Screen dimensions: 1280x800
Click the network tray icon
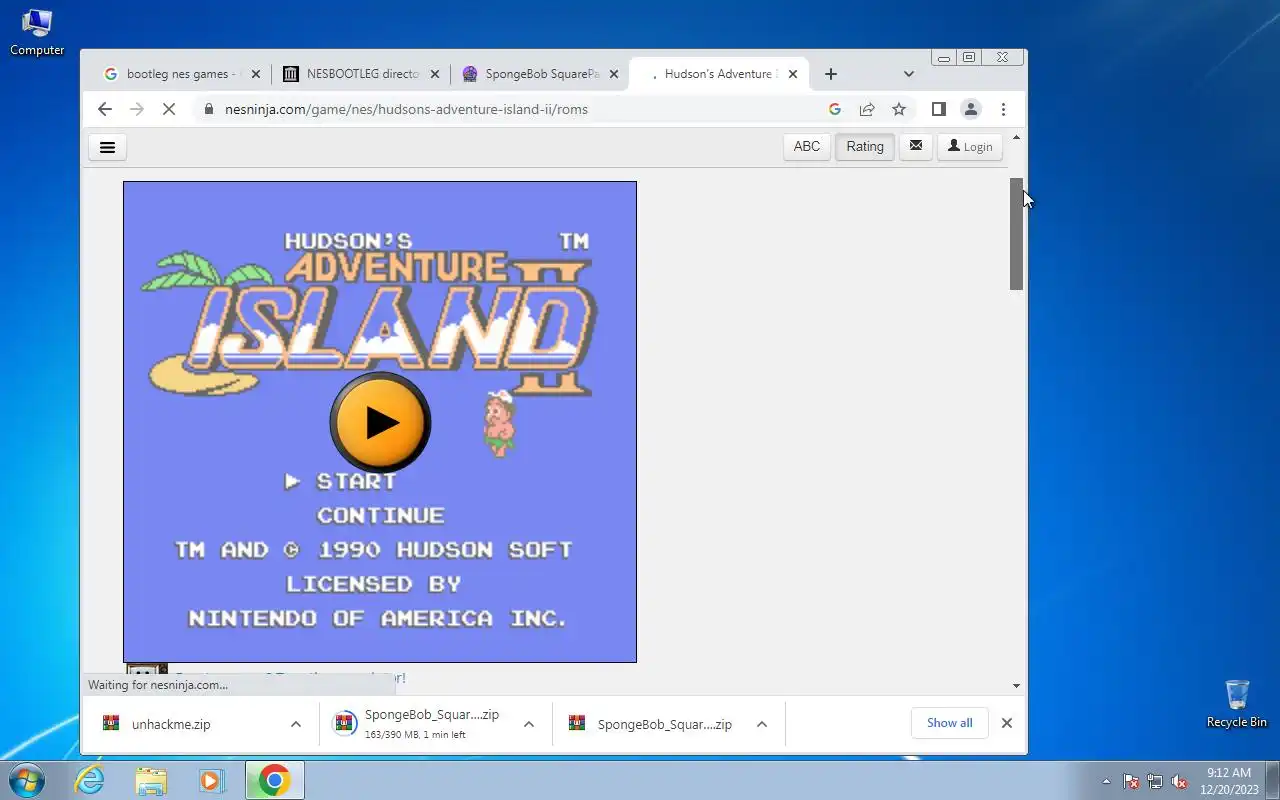pyautogui.click(x=1155, y=781)
